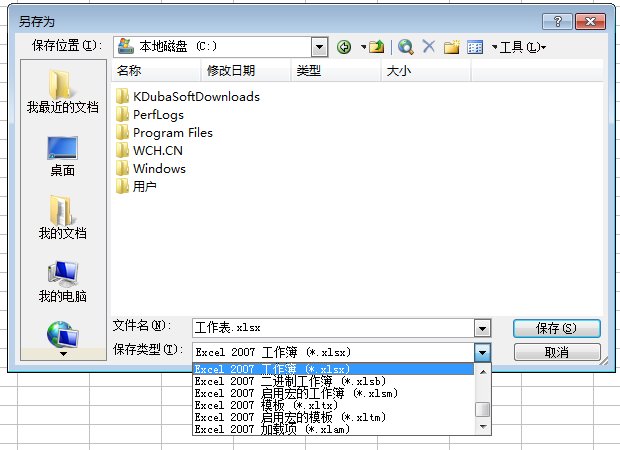Choose Excel 2007 模板 (*.xltx)
The image size is (620, 450).
click(x=333, y=405)
